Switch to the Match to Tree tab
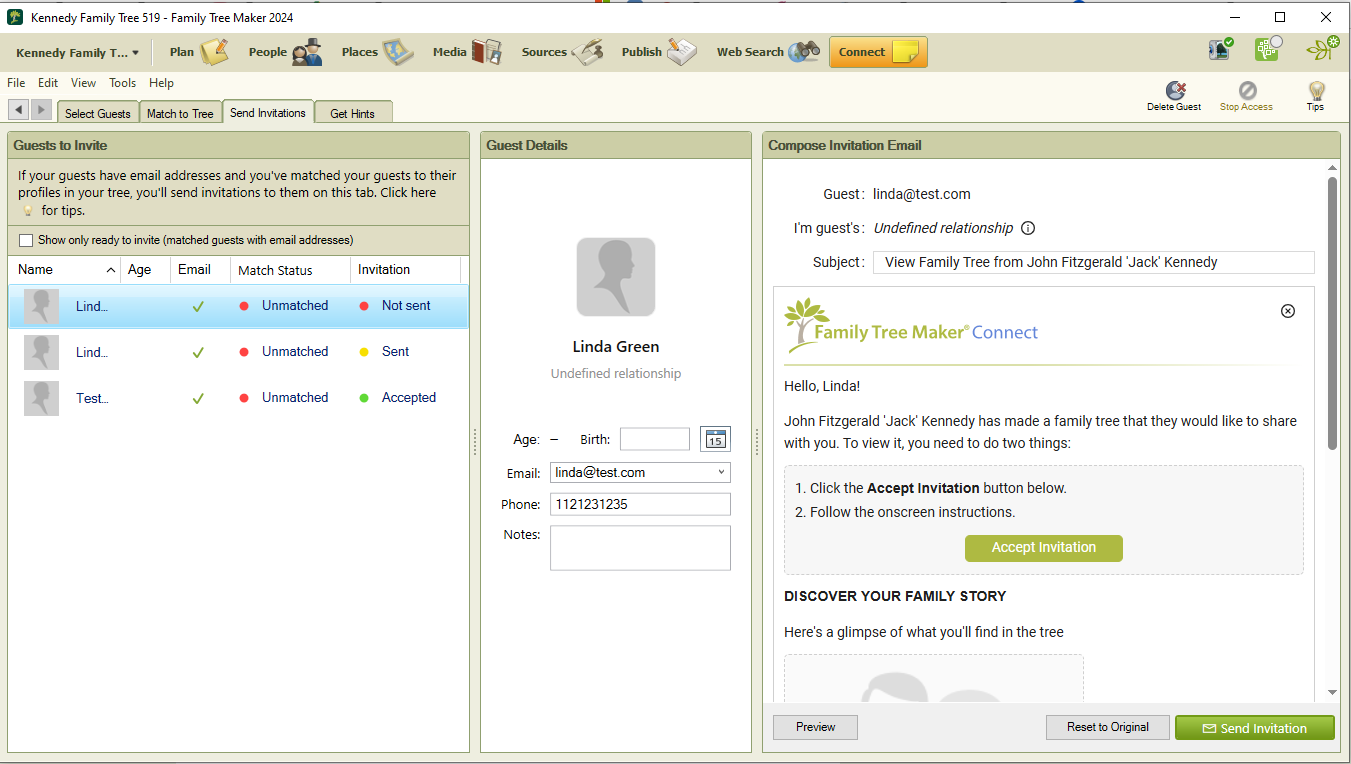Image resolution: width=1351 pixels, height=764 pixels. pyautogui.click(x=180, y=113)
